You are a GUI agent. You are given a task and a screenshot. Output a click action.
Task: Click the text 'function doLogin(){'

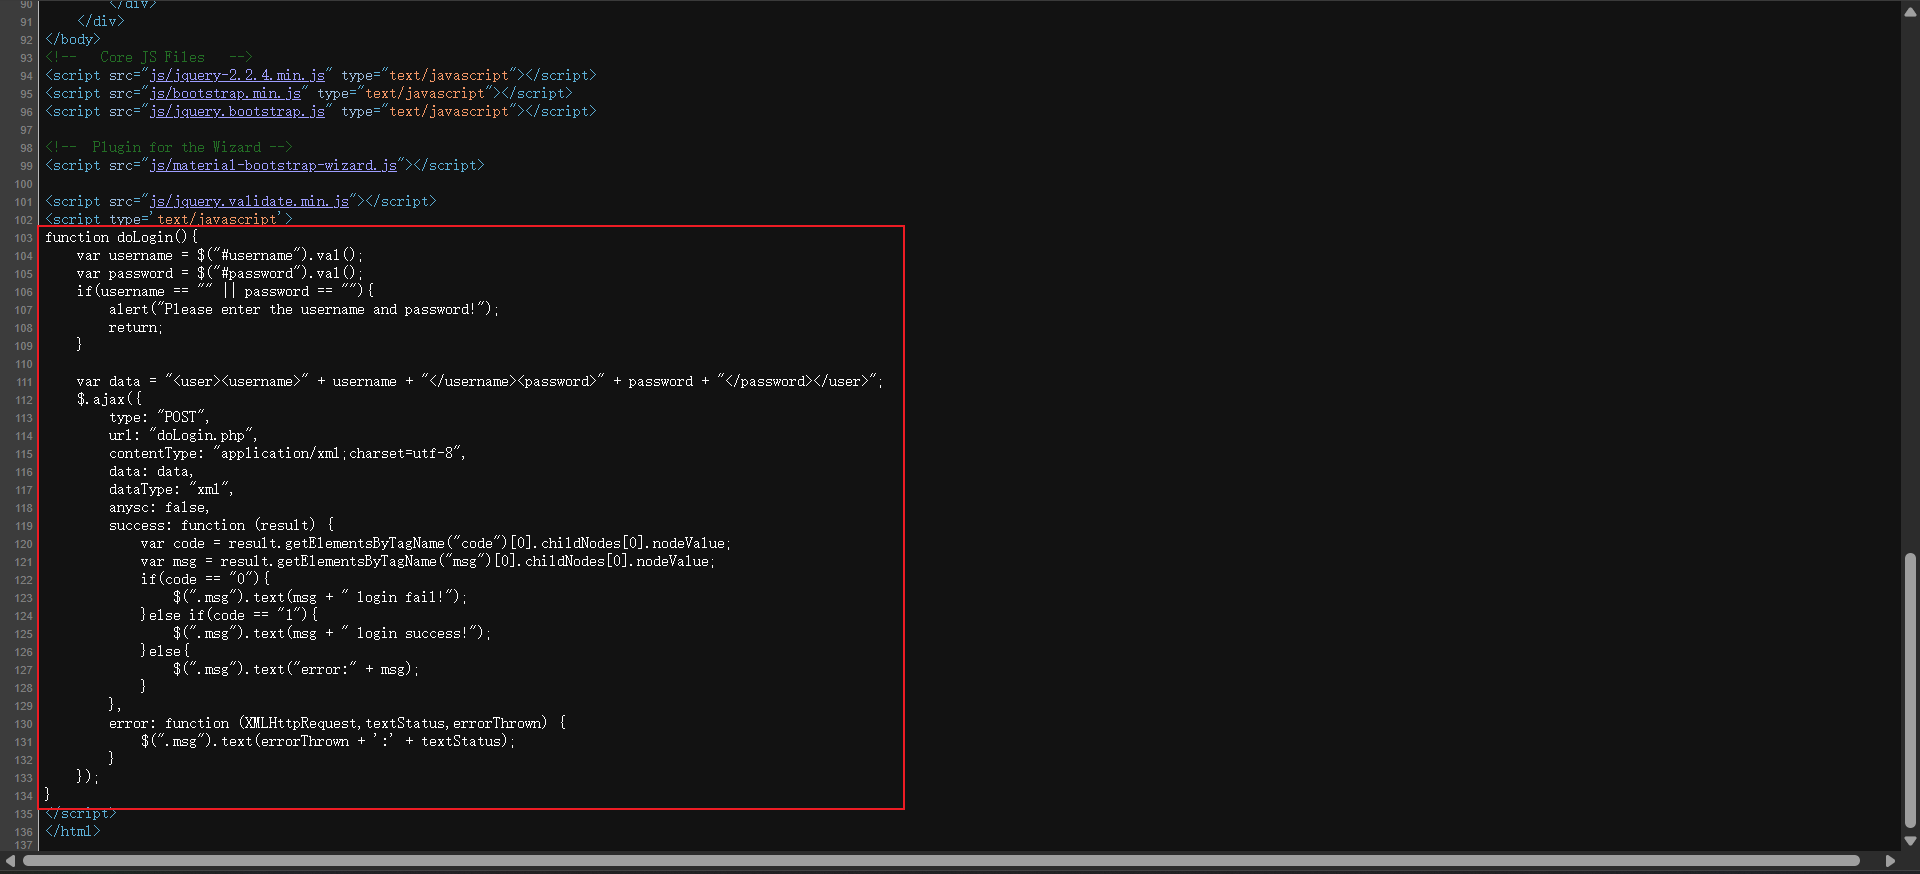[x=121, y=237]
